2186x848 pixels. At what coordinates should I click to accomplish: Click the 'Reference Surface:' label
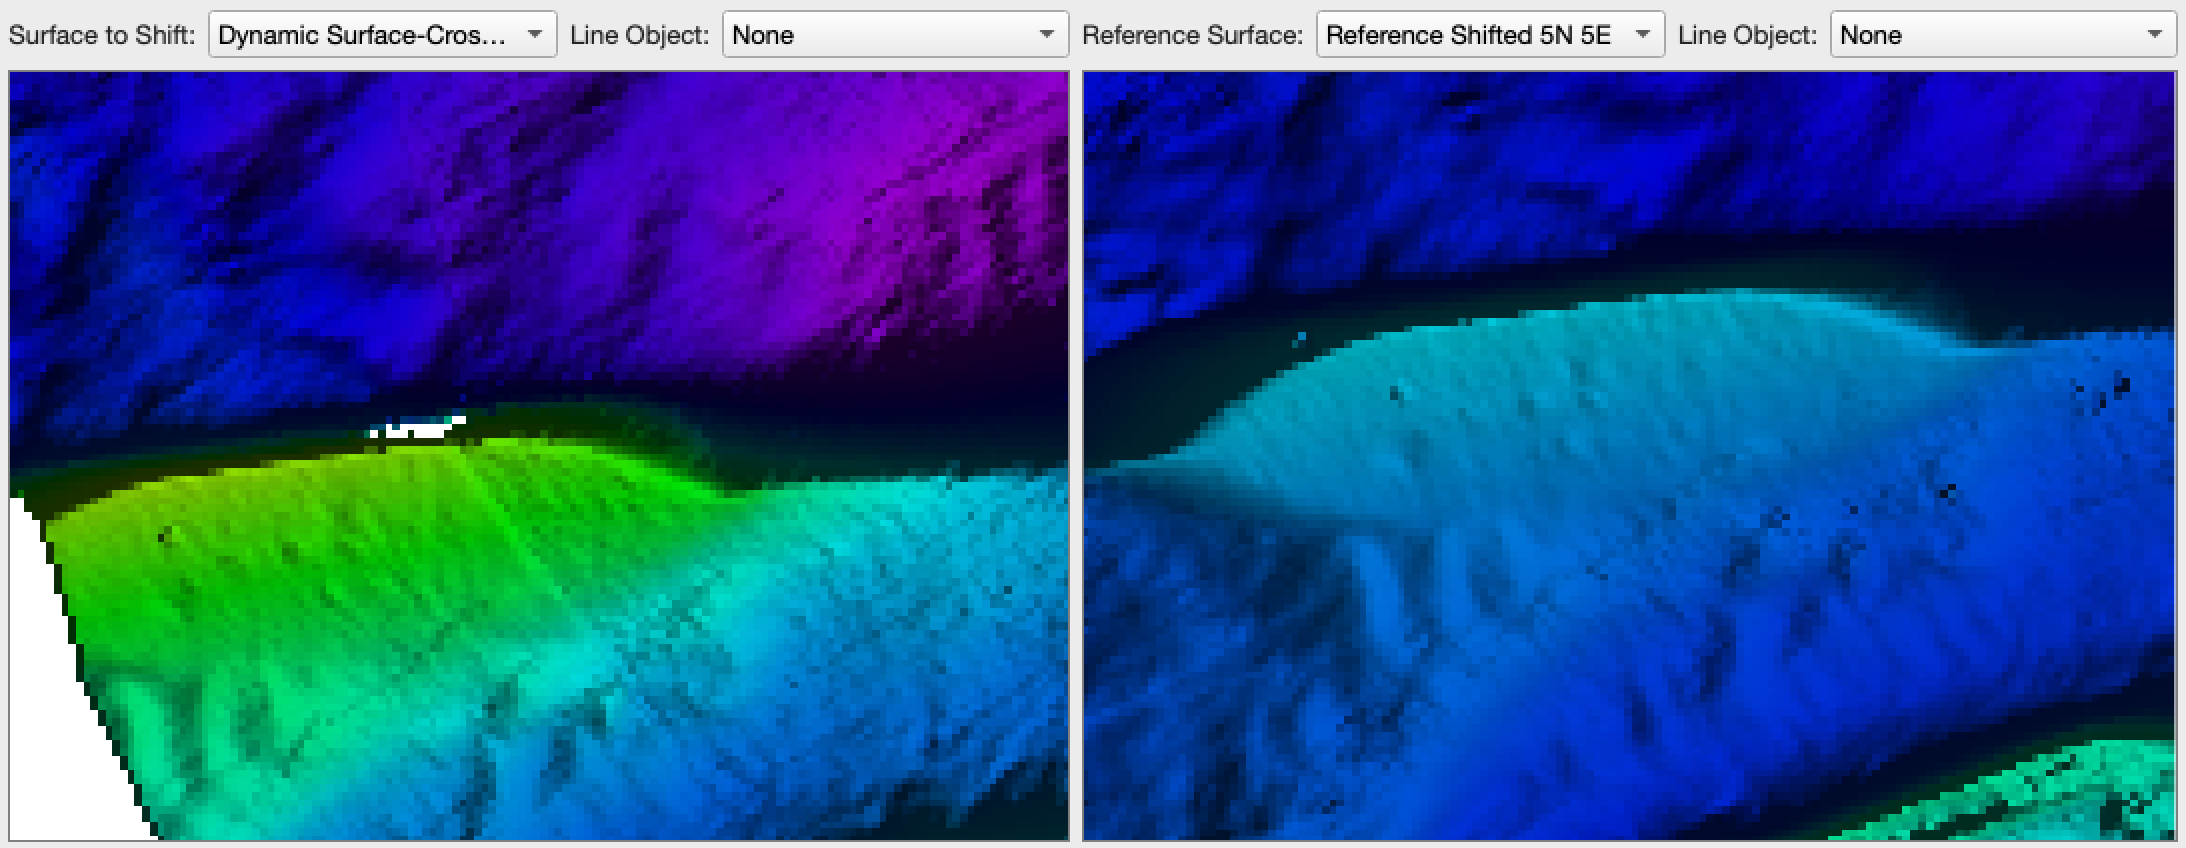(1192, 35)
